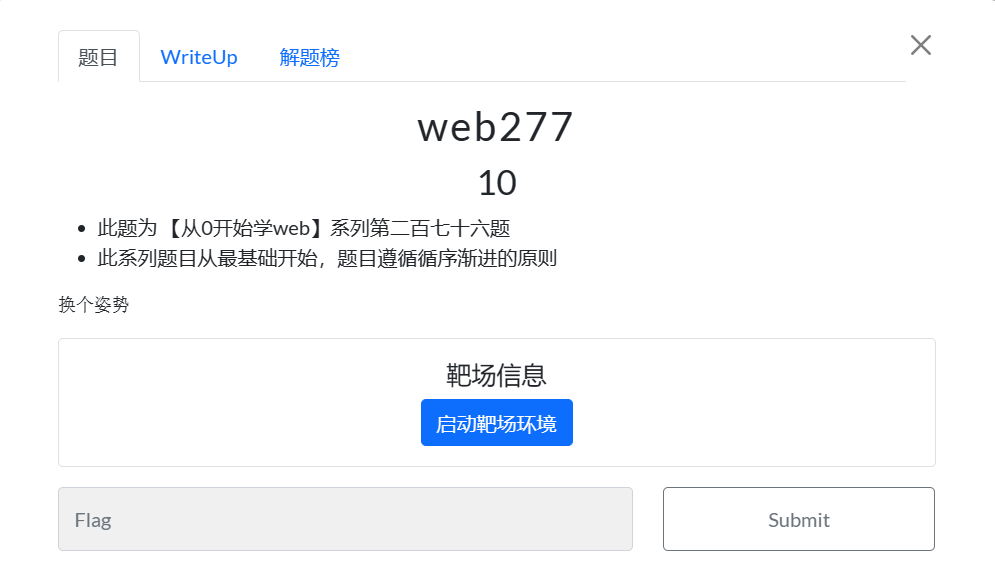Screen dimensions: 995x579
Task: Click the web277 challenge title
Action: [x=496, y=127]
